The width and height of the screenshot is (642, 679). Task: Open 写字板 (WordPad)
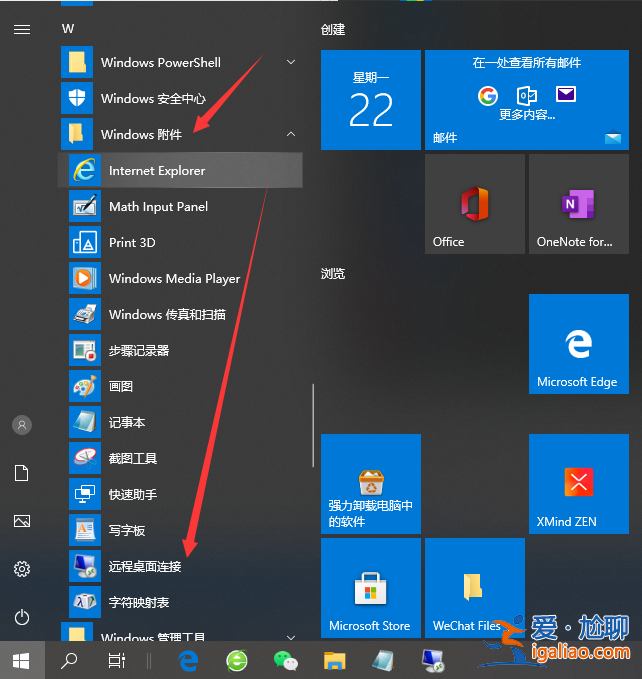click(180, 530)
